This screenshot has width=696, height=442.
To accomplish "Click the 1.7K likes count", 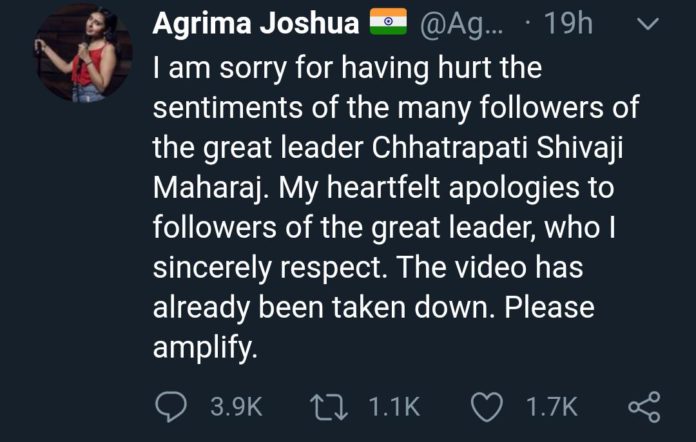I will click(552, 407).
